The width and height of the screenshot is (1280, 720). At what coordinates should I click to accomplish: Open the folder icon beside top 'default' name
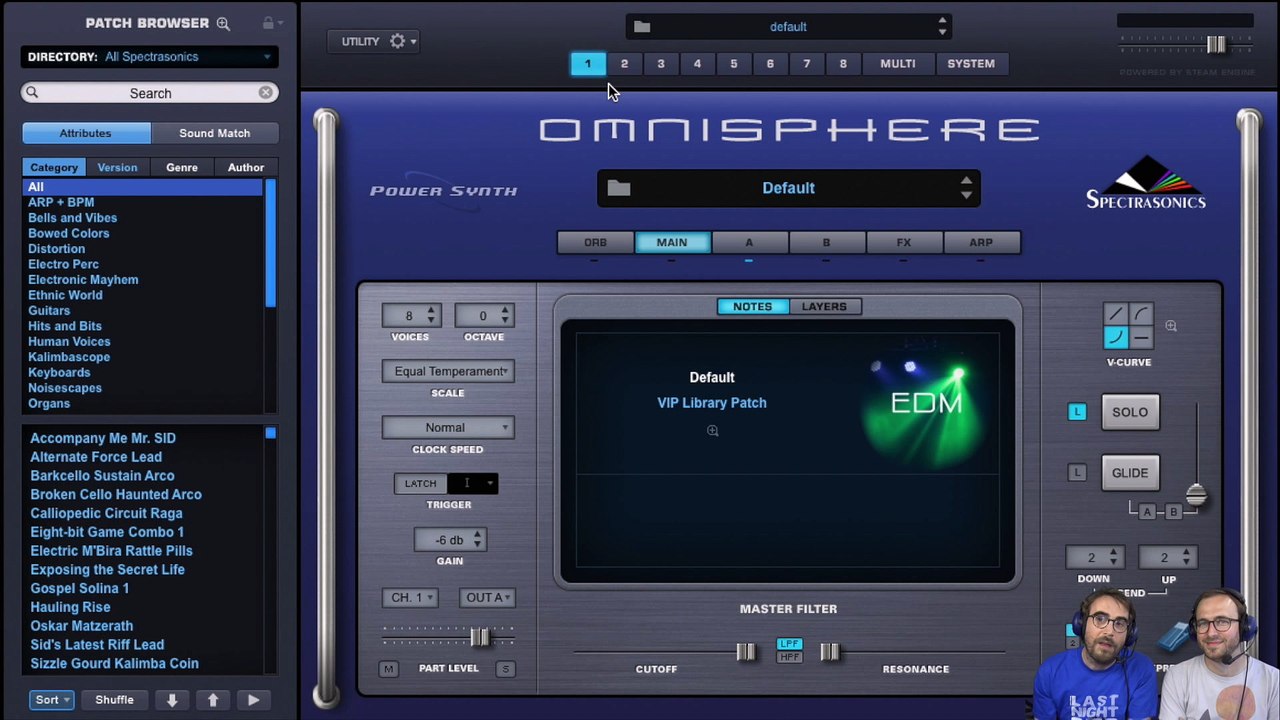(642, 27)
